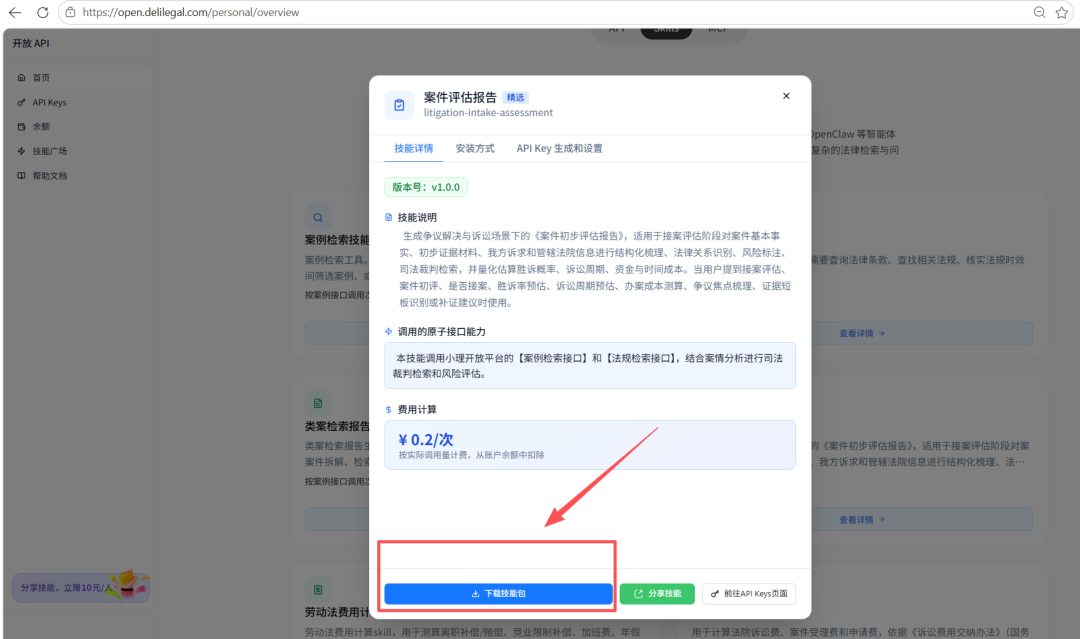Image resolution: width=1080 pixels, height=639 pixels.
Task: Click the 精选 badge
Action: [x=515, y=97]
